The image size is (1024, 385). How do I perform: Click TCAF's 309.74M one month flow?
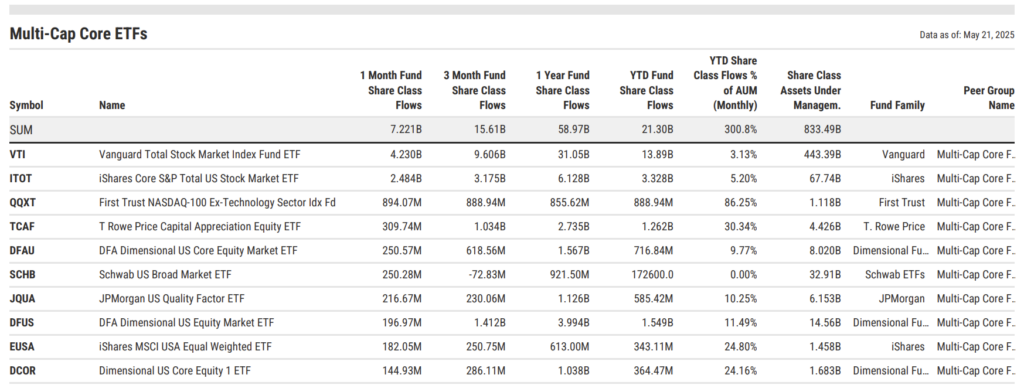[x=402, y=226]
